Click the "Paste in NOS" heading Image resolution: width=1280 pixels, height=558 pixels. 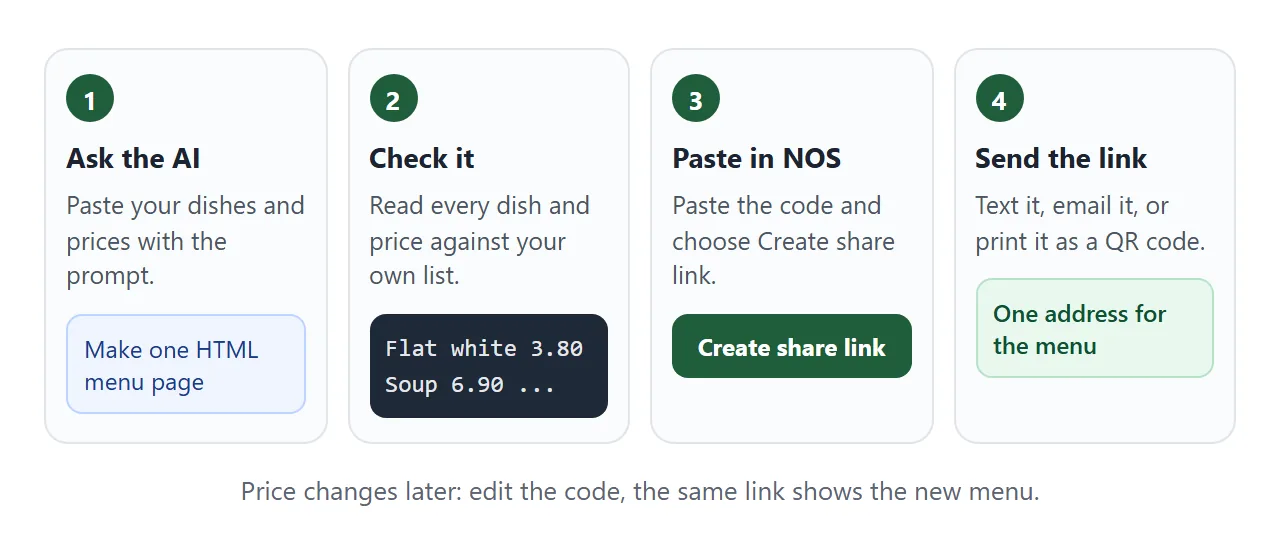click(756, 158)
